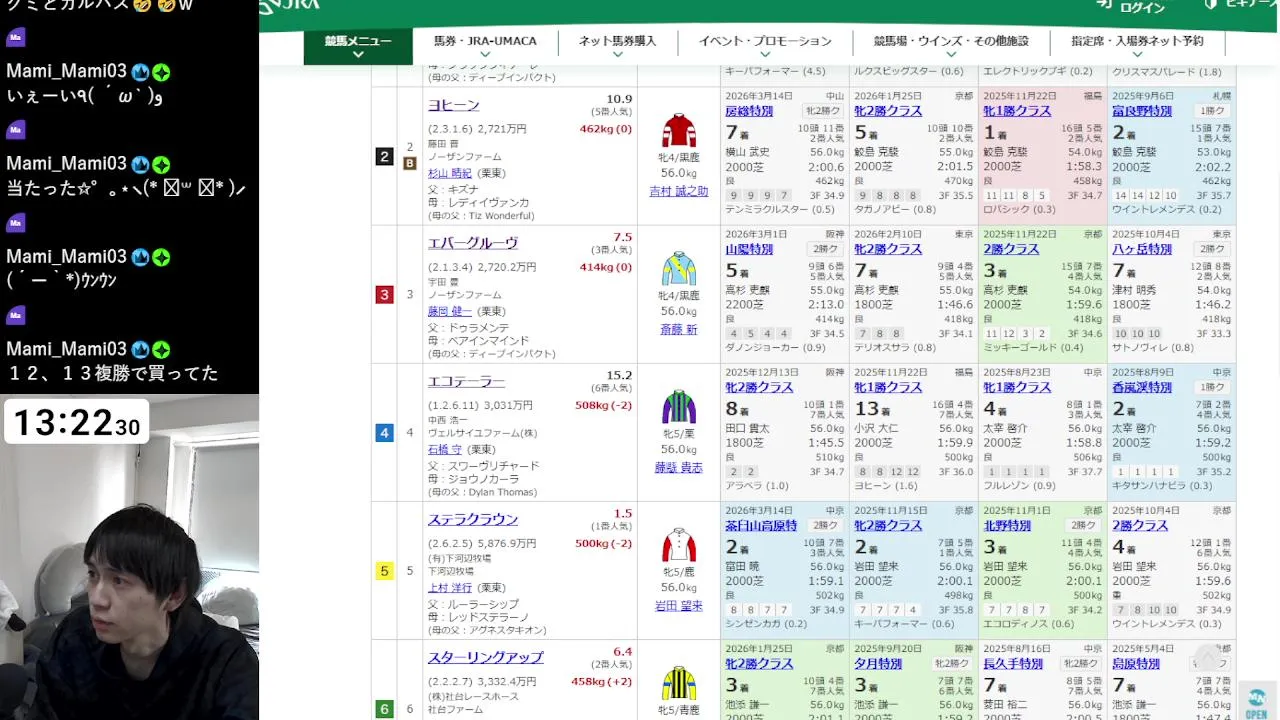Click green badge beside Mami_Mami03 above ｳﾝｳﾝ message
This screenshot has width=1280, height=720.
[161, 257]
